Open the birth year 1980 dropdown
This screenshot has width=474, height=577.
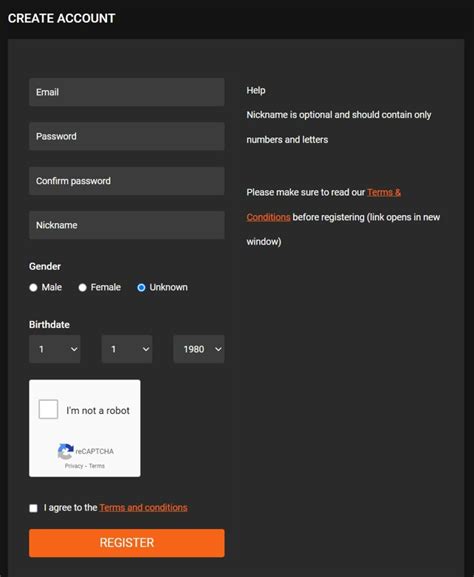(x=199, y=349)
